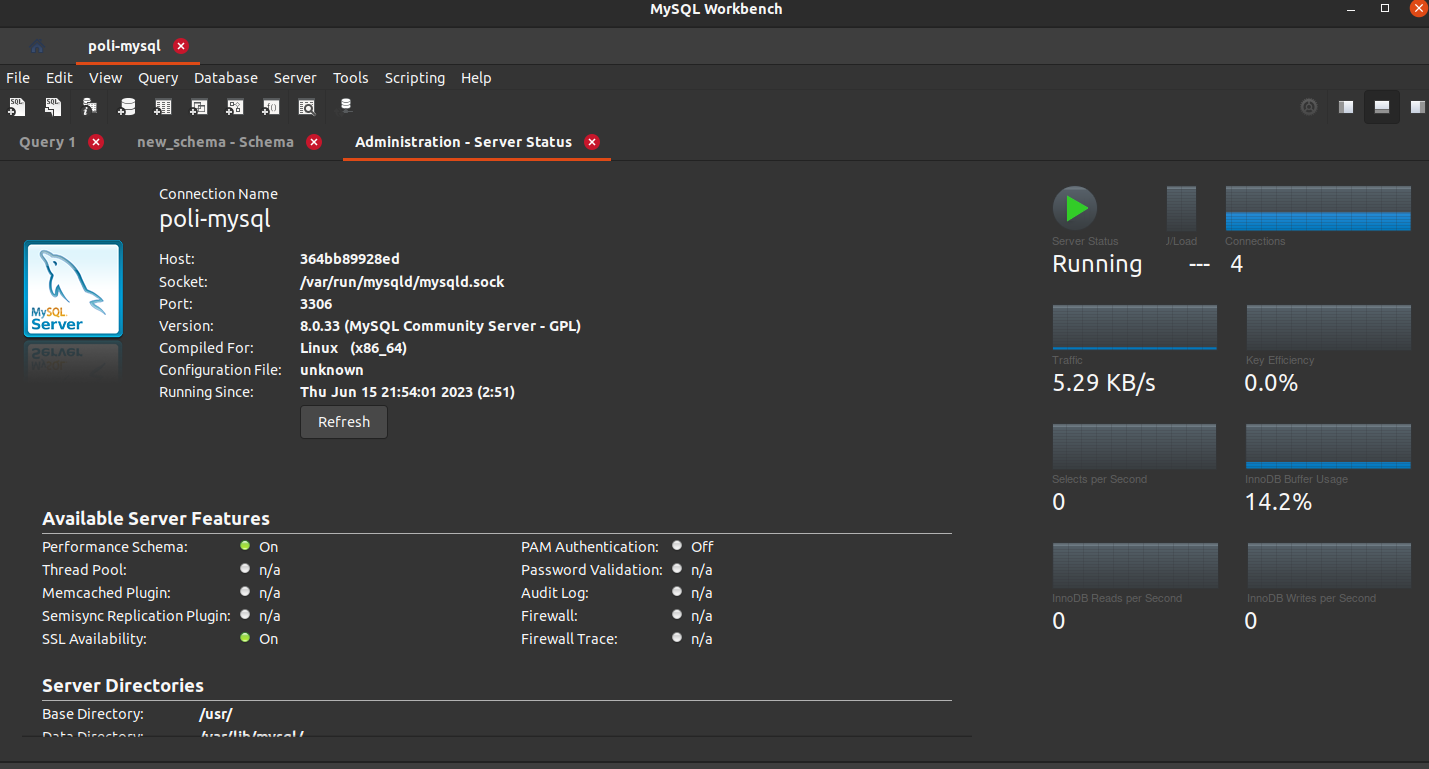Click the Audit Log status dot
Screen dimensions: 1429x769
(x=677, y=592)
